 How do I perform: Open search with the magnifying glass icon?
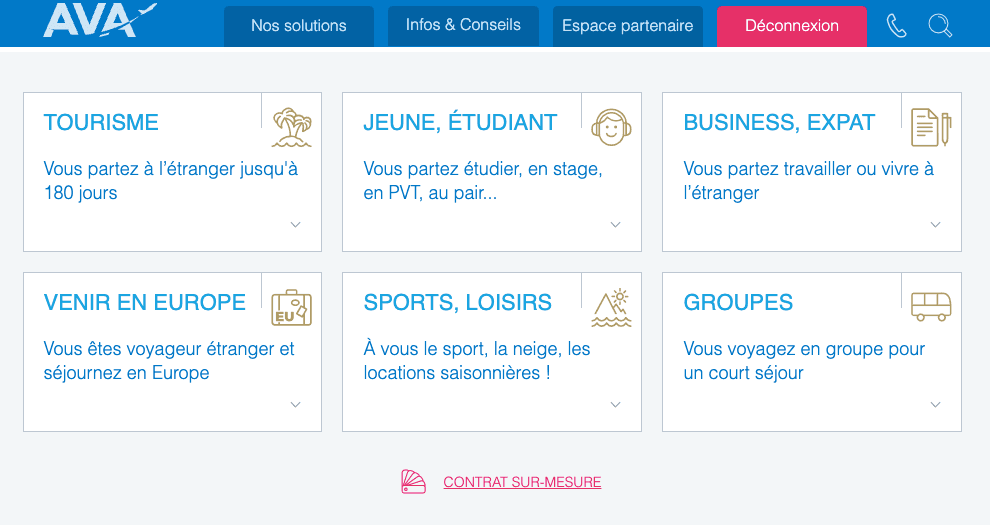point(940,26)
